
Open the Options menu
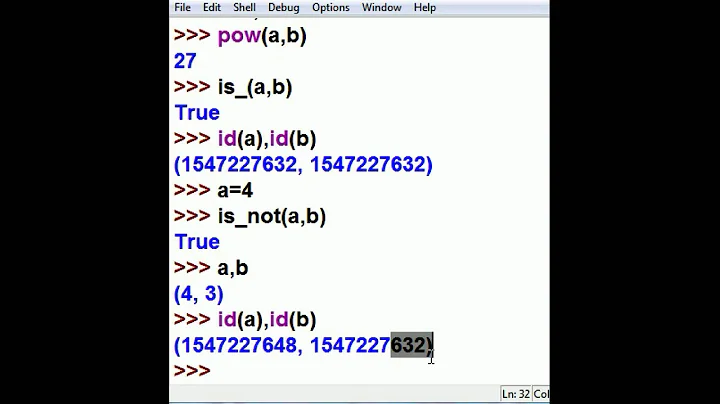(x=331, y=8)
